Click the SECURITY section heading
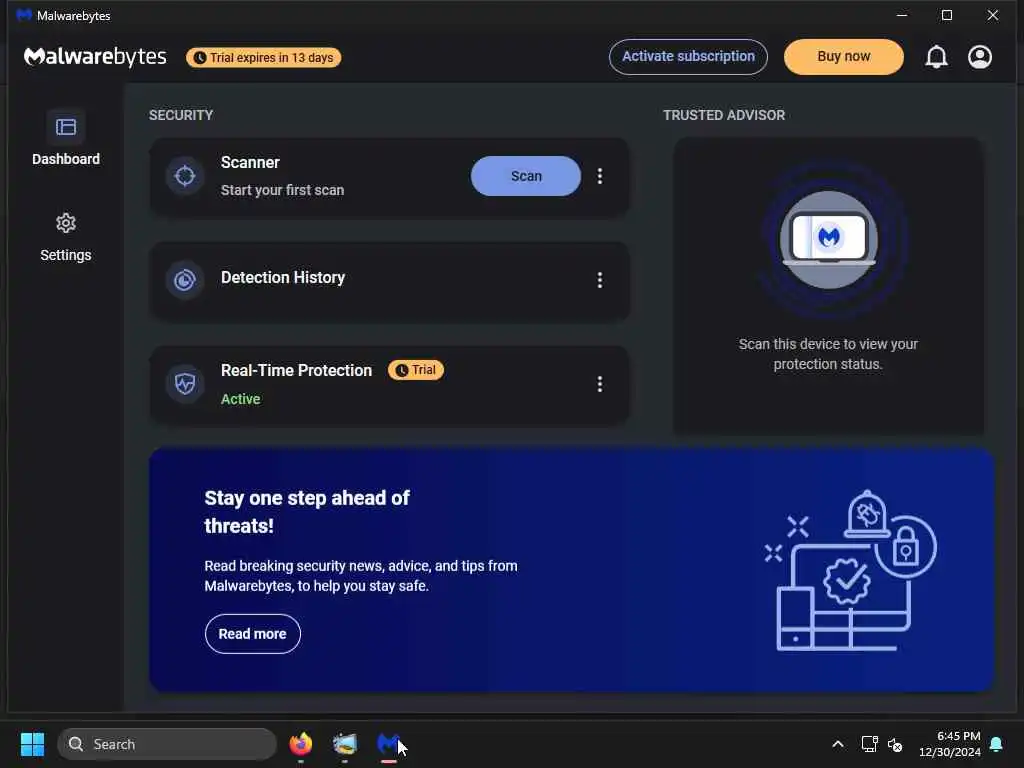This screenshot has width=1024, height=768. tap(181, 115)
